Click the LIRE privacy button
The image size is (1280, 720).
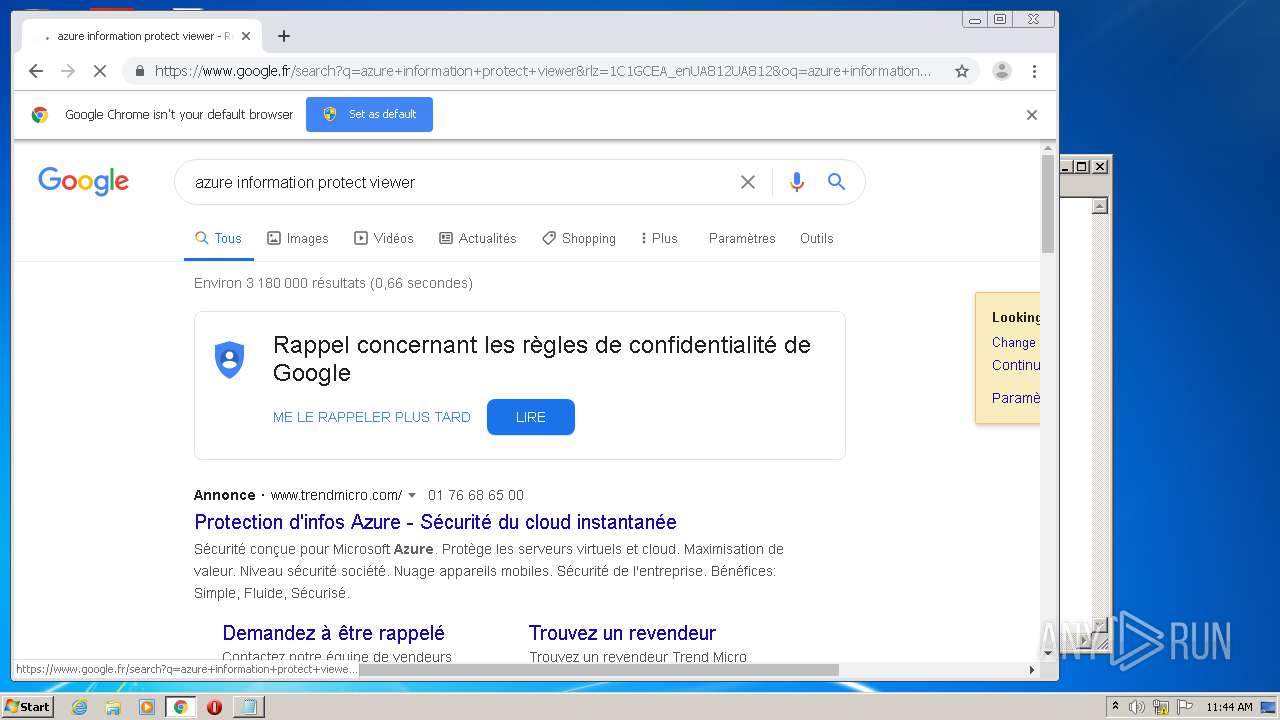[x=531, y=417]
